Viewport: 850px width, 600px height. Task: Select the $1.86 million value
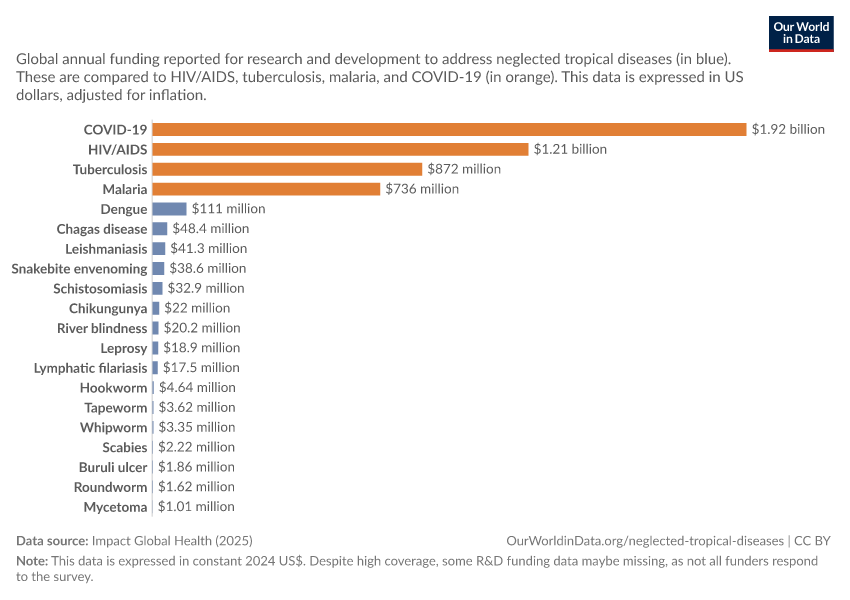point(196,467)
